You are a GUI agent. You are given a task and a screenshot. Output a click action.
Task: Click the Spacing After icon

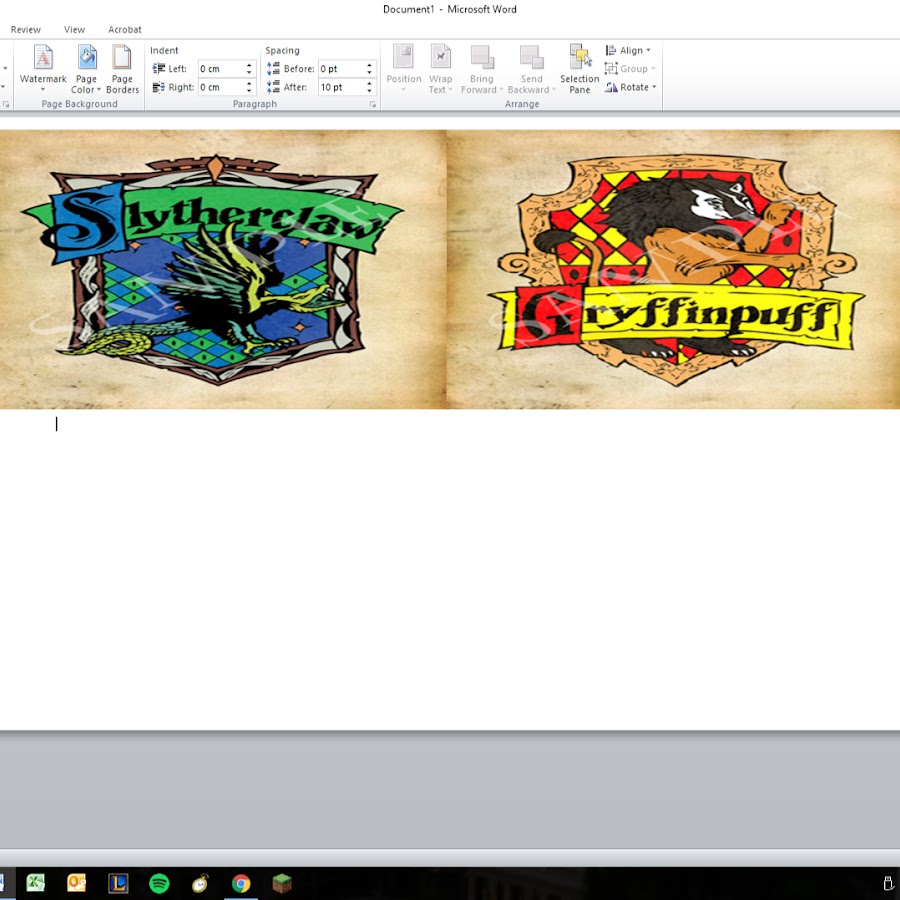click(x=273, y=87)
